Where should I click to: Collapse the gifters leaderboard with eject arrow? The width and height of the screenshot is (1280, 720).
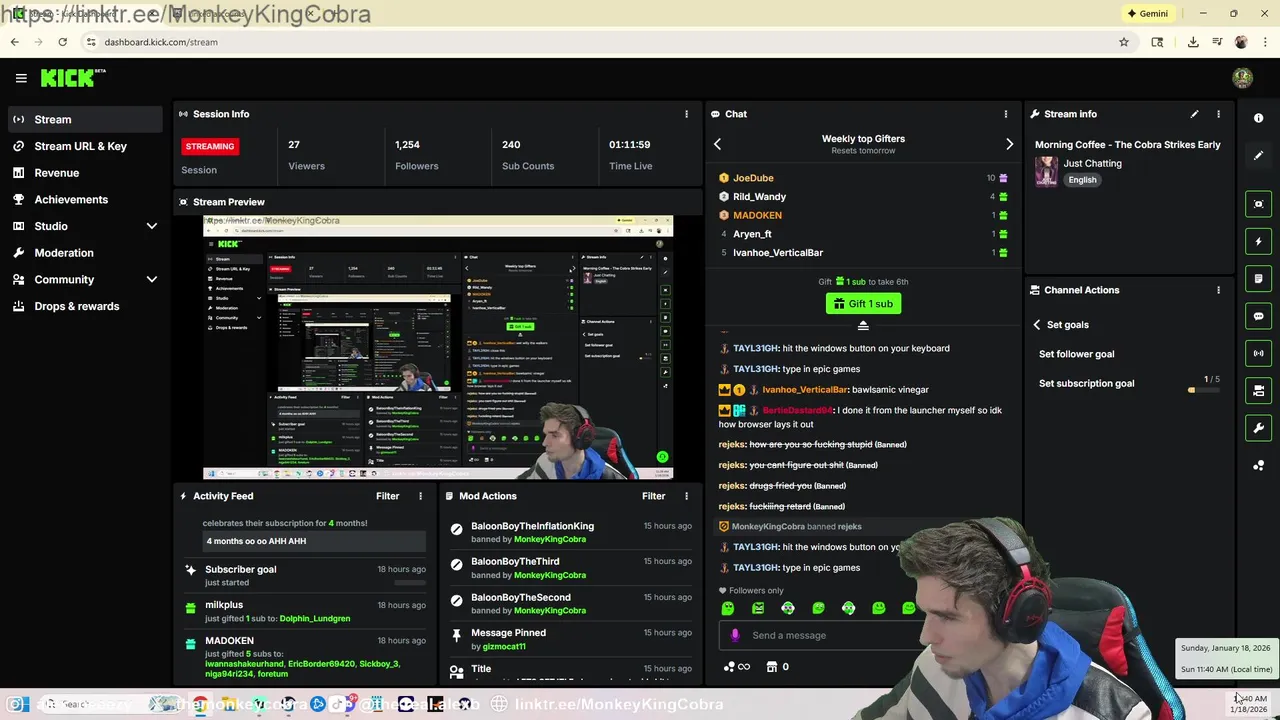pos(863,326)
